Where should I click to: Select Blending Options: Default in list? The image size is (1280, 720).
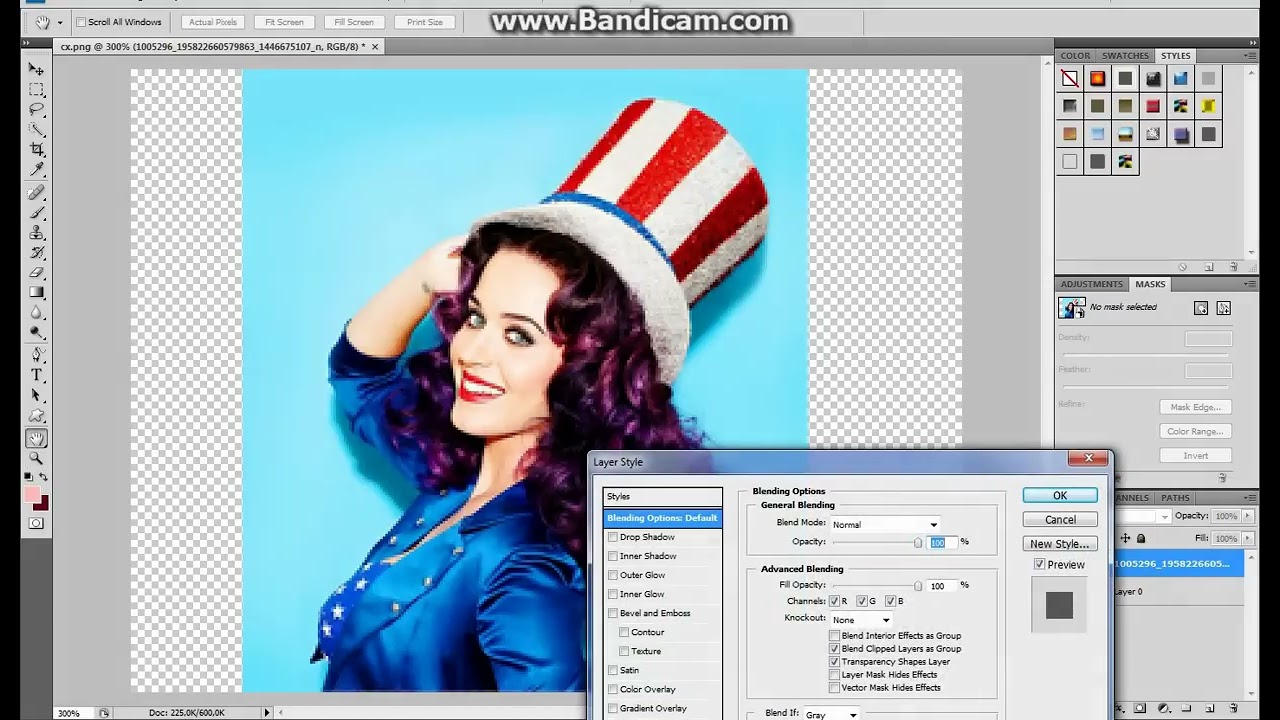point(662,518)
